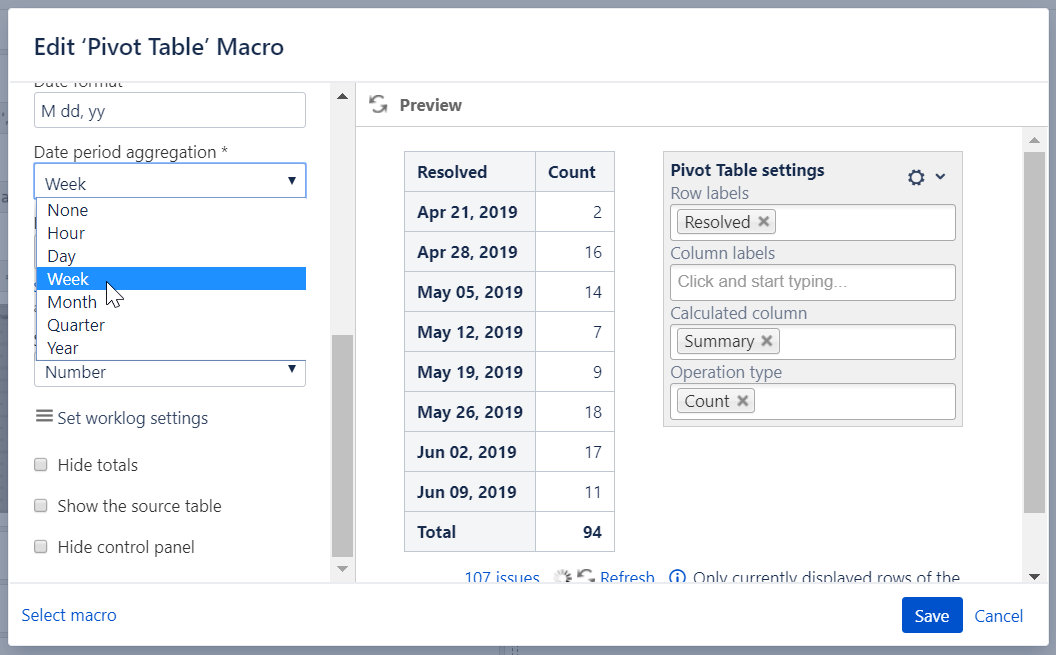Save the macro changes
The width and height of the screenshot is (1056, 655).
coord(931,616)
